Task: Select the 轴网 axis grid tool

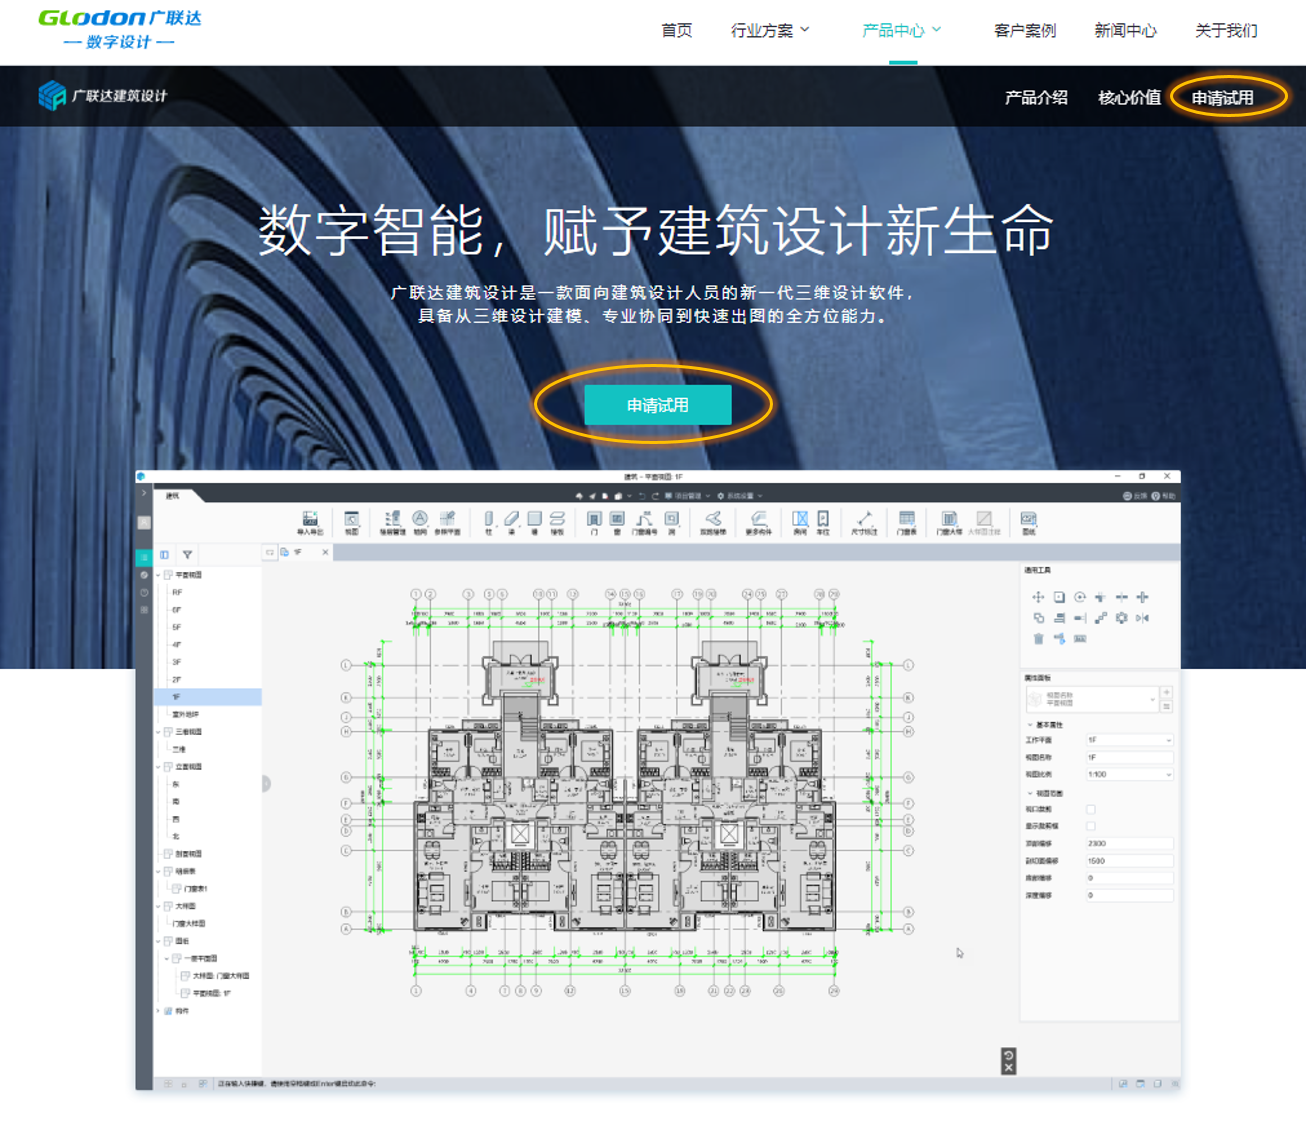Action: click(x=420, y=522)
